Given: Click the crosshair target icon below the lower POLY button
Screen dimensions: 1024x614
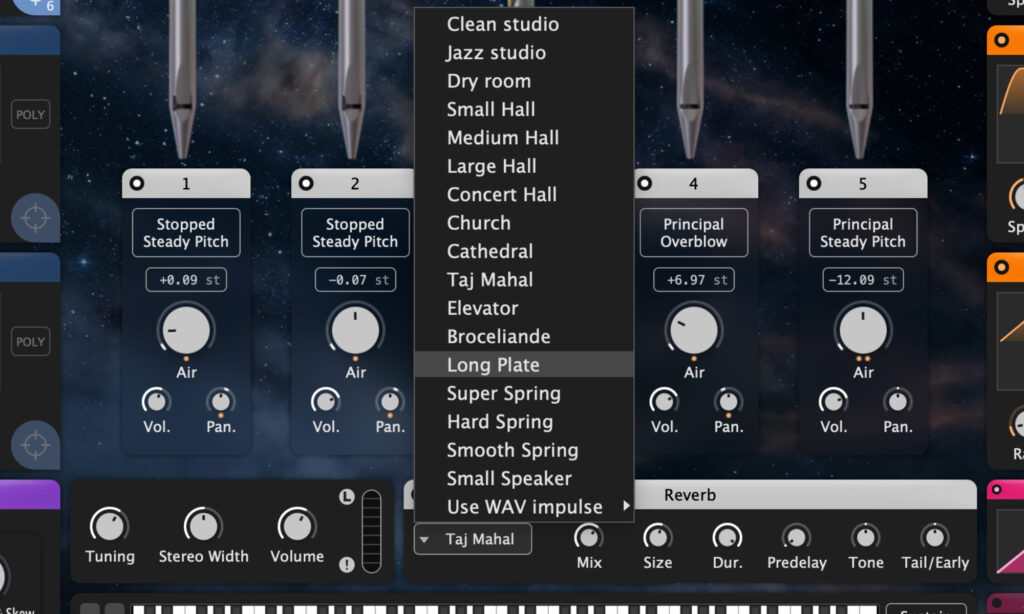Looking at the screenshot, I should (x=35, y=445).
